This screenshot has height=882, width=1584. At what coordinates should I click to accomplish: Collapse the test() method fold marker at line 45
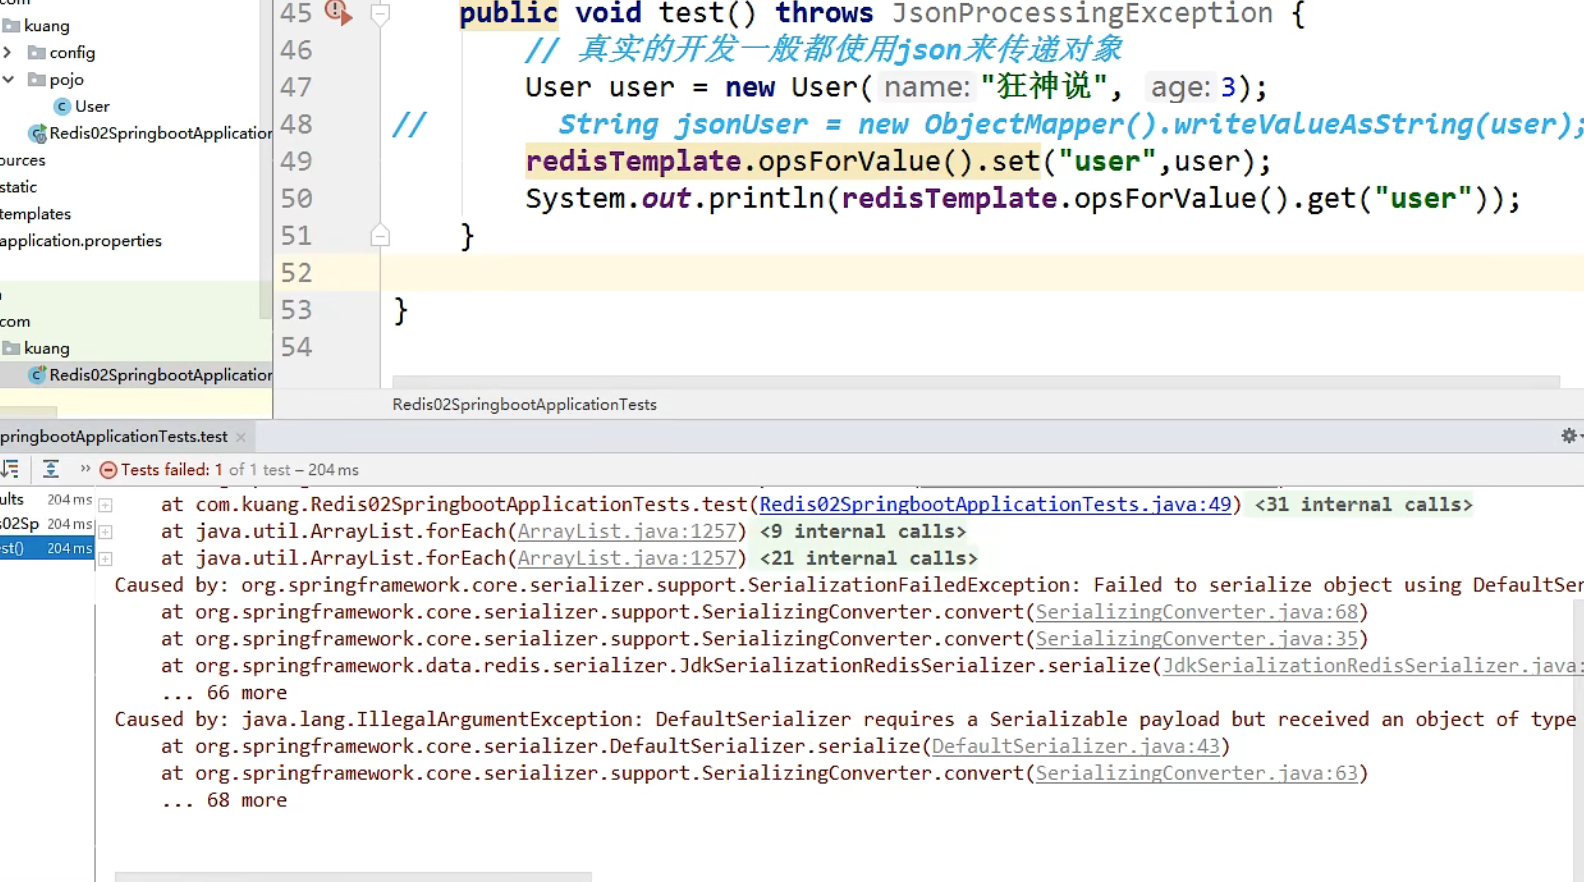click(380, 14)
